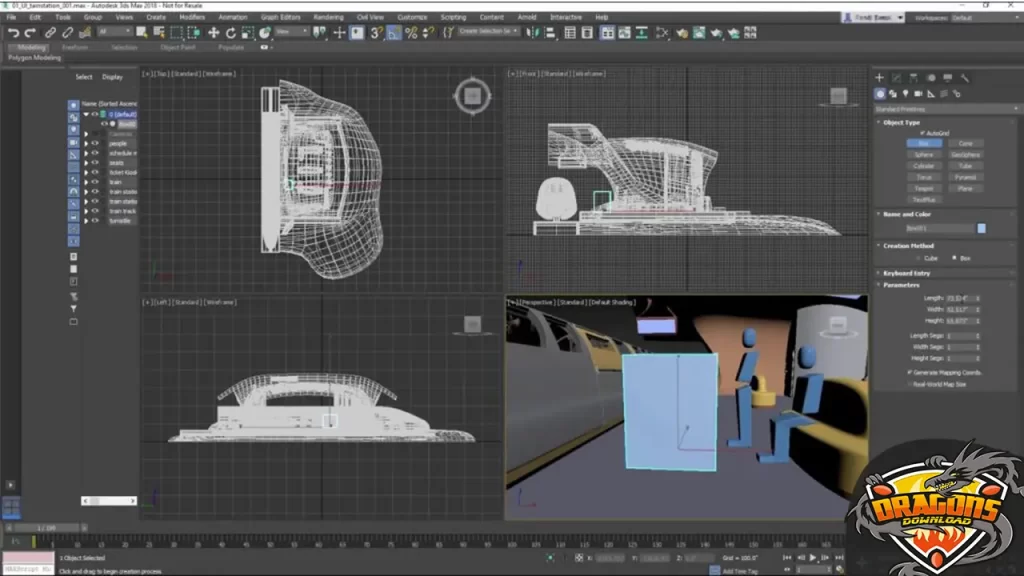Click the Sphere primitive button

(924, 155)
